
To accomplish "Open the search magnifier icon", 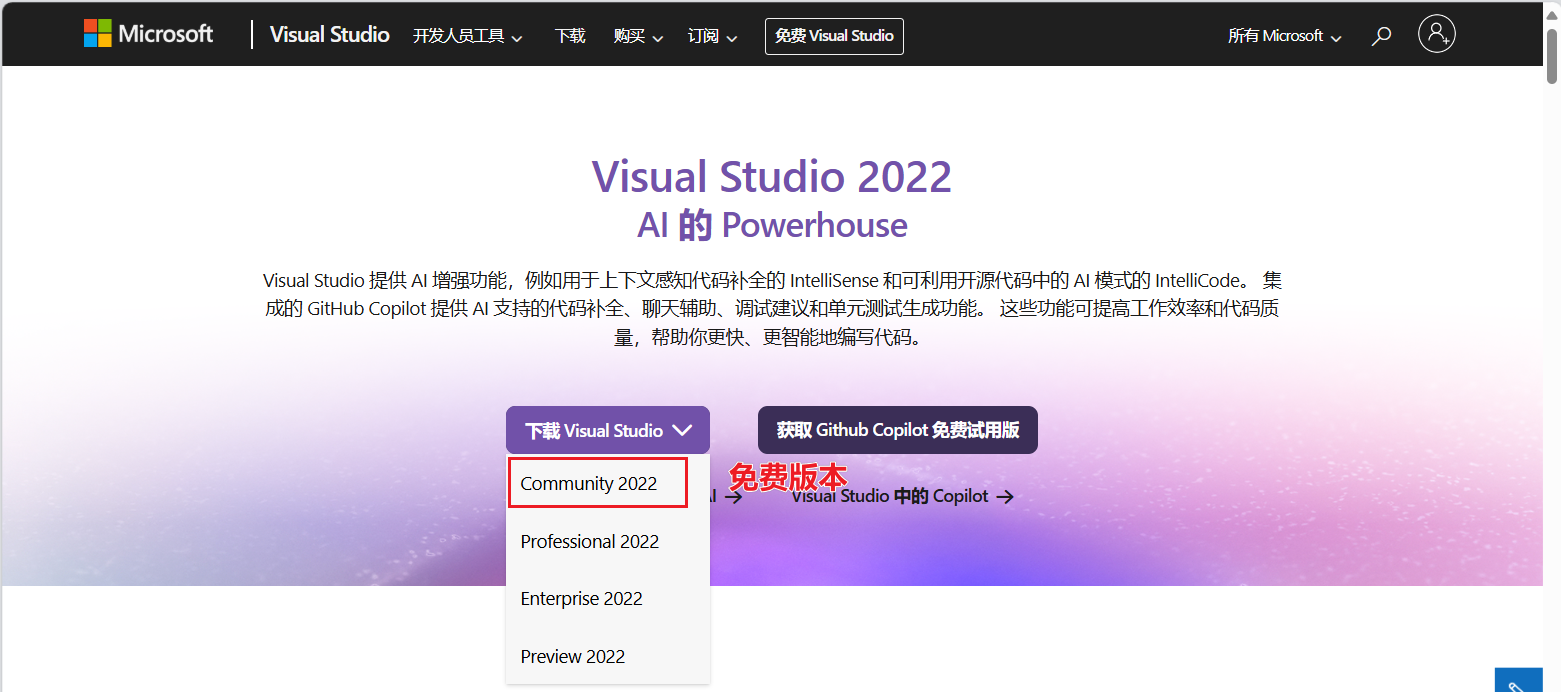I will [1381, 36].
